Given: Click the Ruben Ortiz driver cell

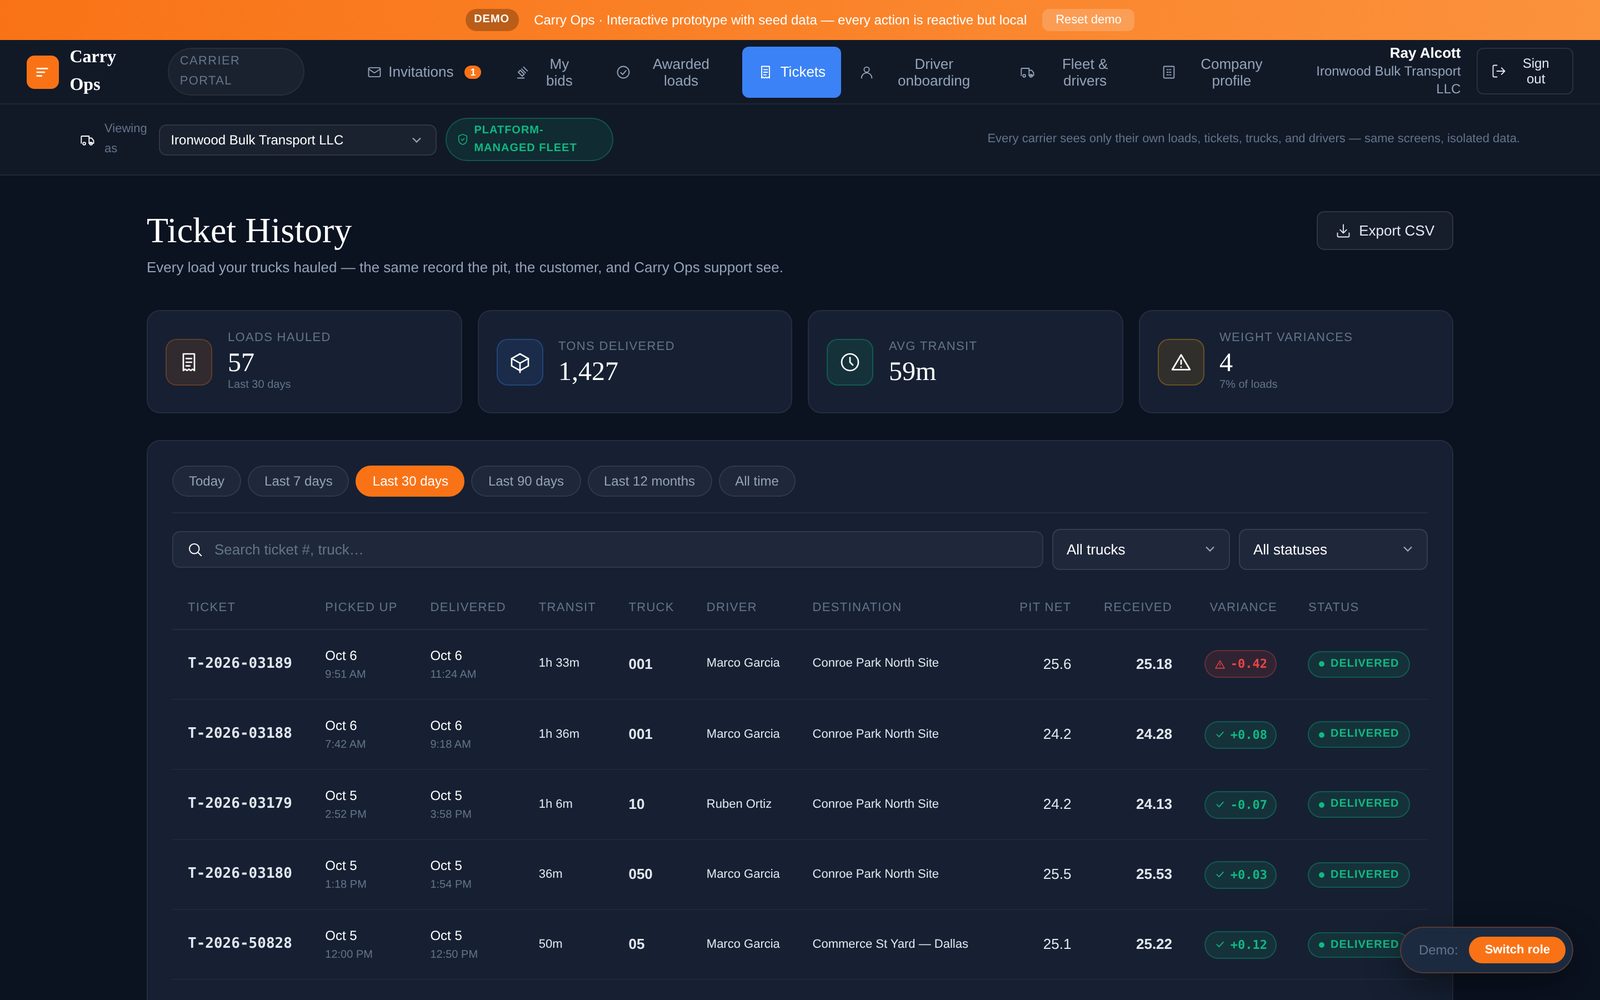Looking at the screenshot, I should pos(739,804).
